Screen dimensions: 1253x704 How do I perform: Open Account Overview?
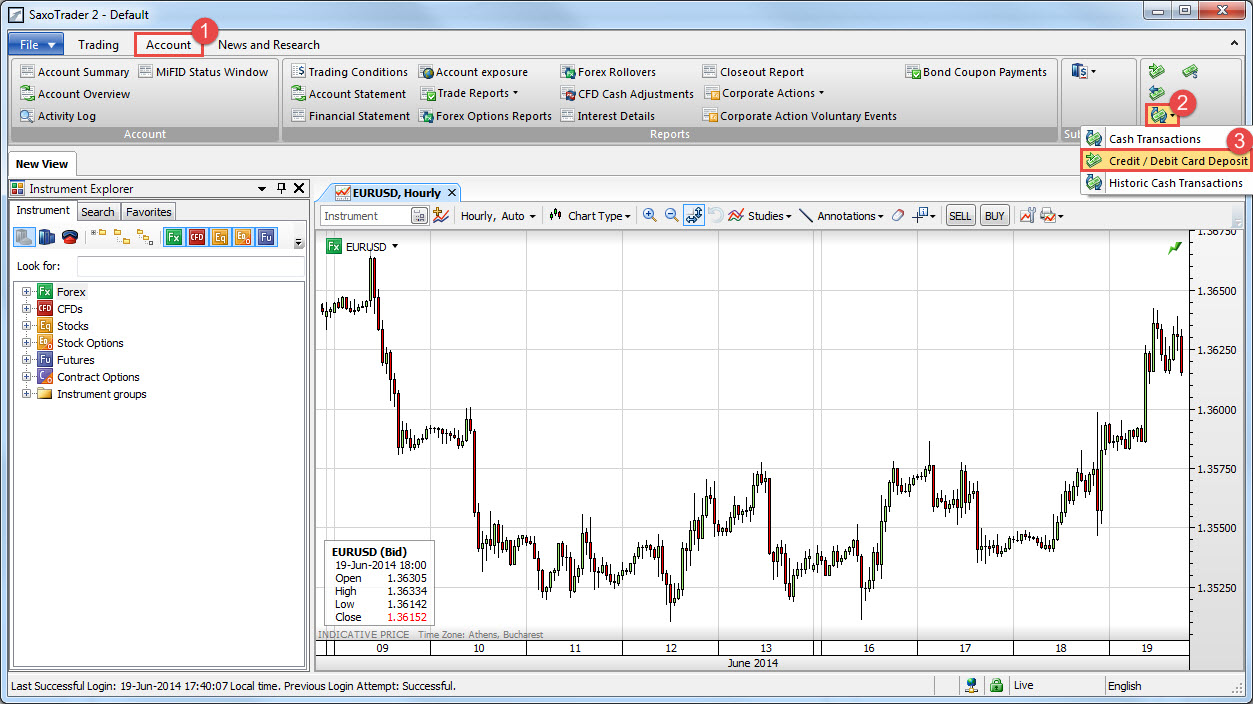pyautogui.click(x=75, y=94)
